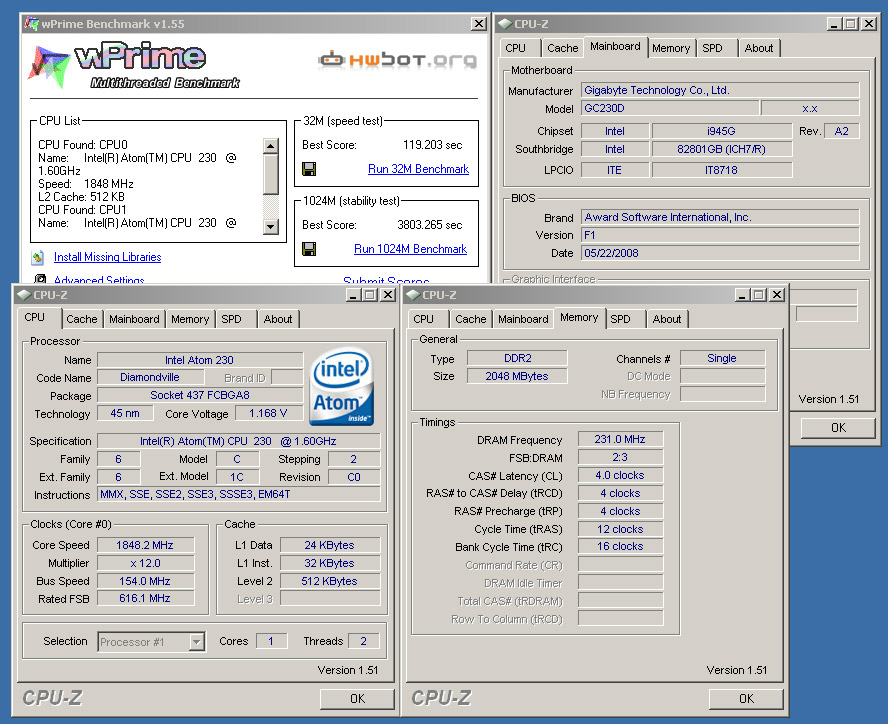
Task: Select Cache tab in Mainboard window
Action: click(x=562, y=48)
